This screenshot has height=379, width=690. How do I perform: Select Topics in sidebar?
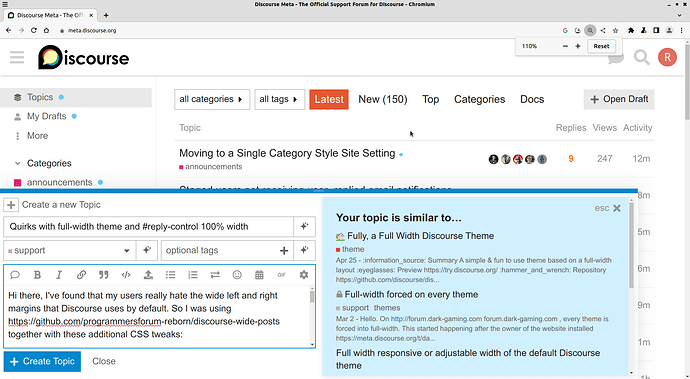76,97
